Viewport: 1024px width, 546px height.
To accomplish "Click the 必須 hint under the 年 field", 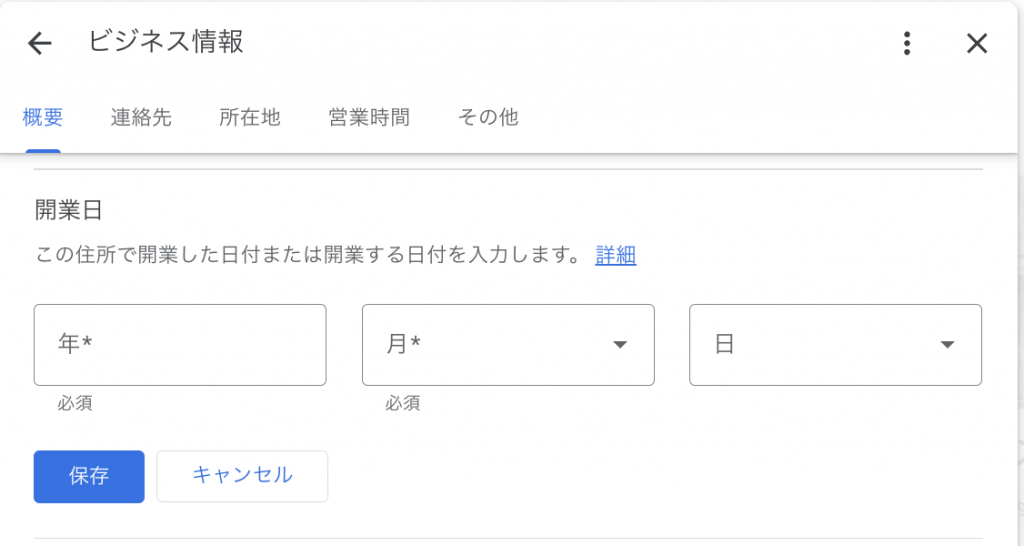I will [75, 403].
